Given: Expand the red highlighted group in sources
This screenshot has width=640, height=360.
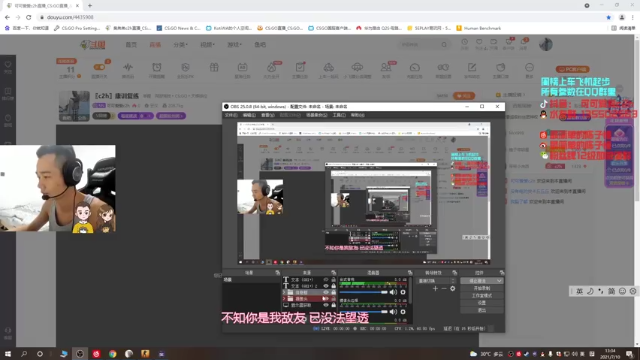Looking at the screenshot, I should pyautogui.click(x=284, y=299).
